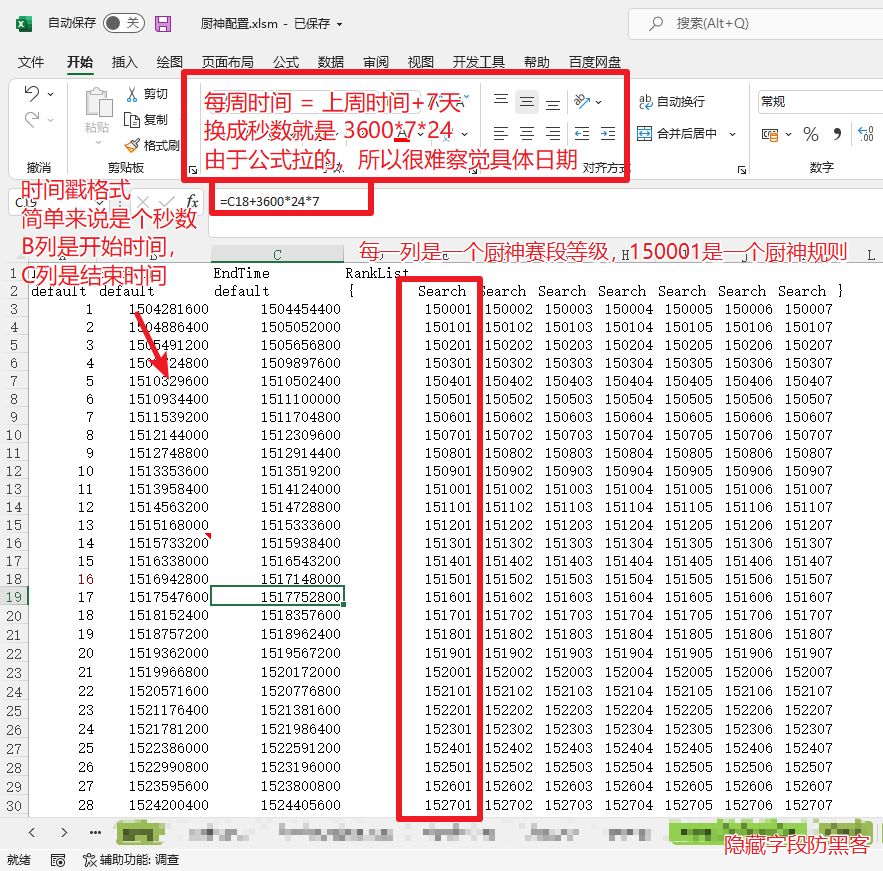Switch to the 数据 ribbon tab
Image resolution: width=883 pixels, height=871 pixels.
[331, 62]
